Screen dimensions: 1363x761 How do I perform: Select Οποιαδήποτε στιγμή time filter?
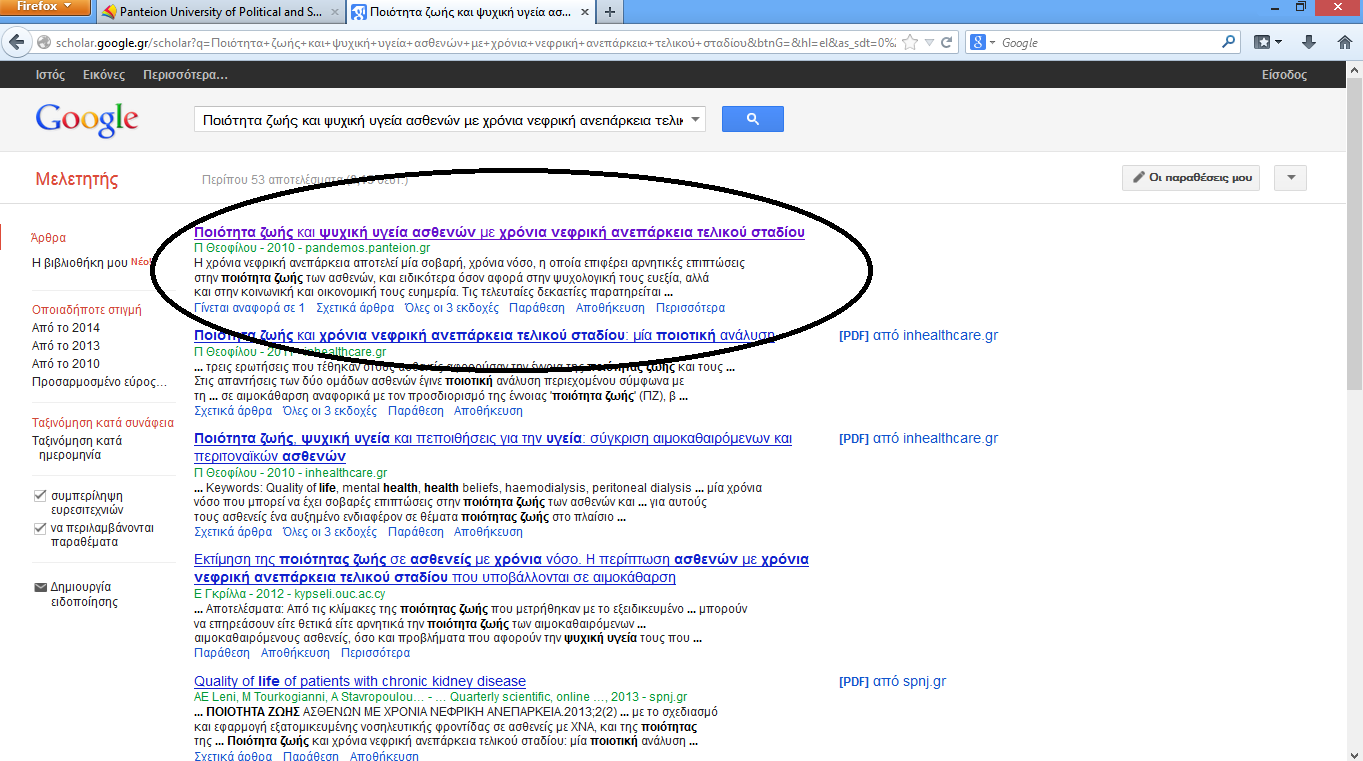click(x=87, y=310)
